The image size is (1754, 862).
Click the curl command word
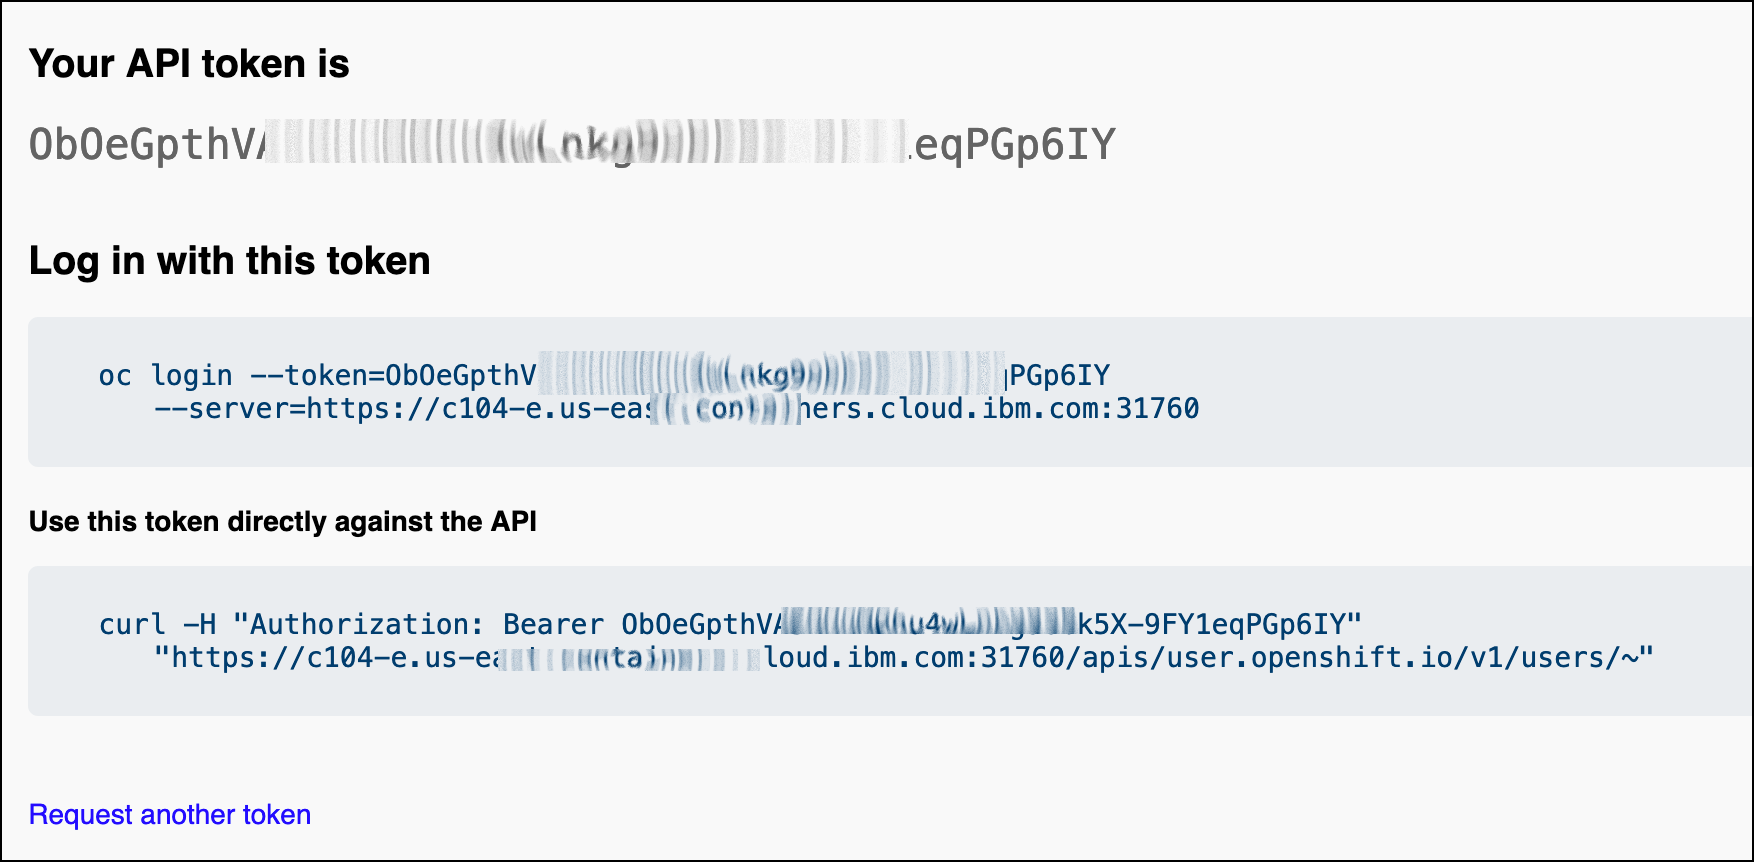[x=132, y=625]
